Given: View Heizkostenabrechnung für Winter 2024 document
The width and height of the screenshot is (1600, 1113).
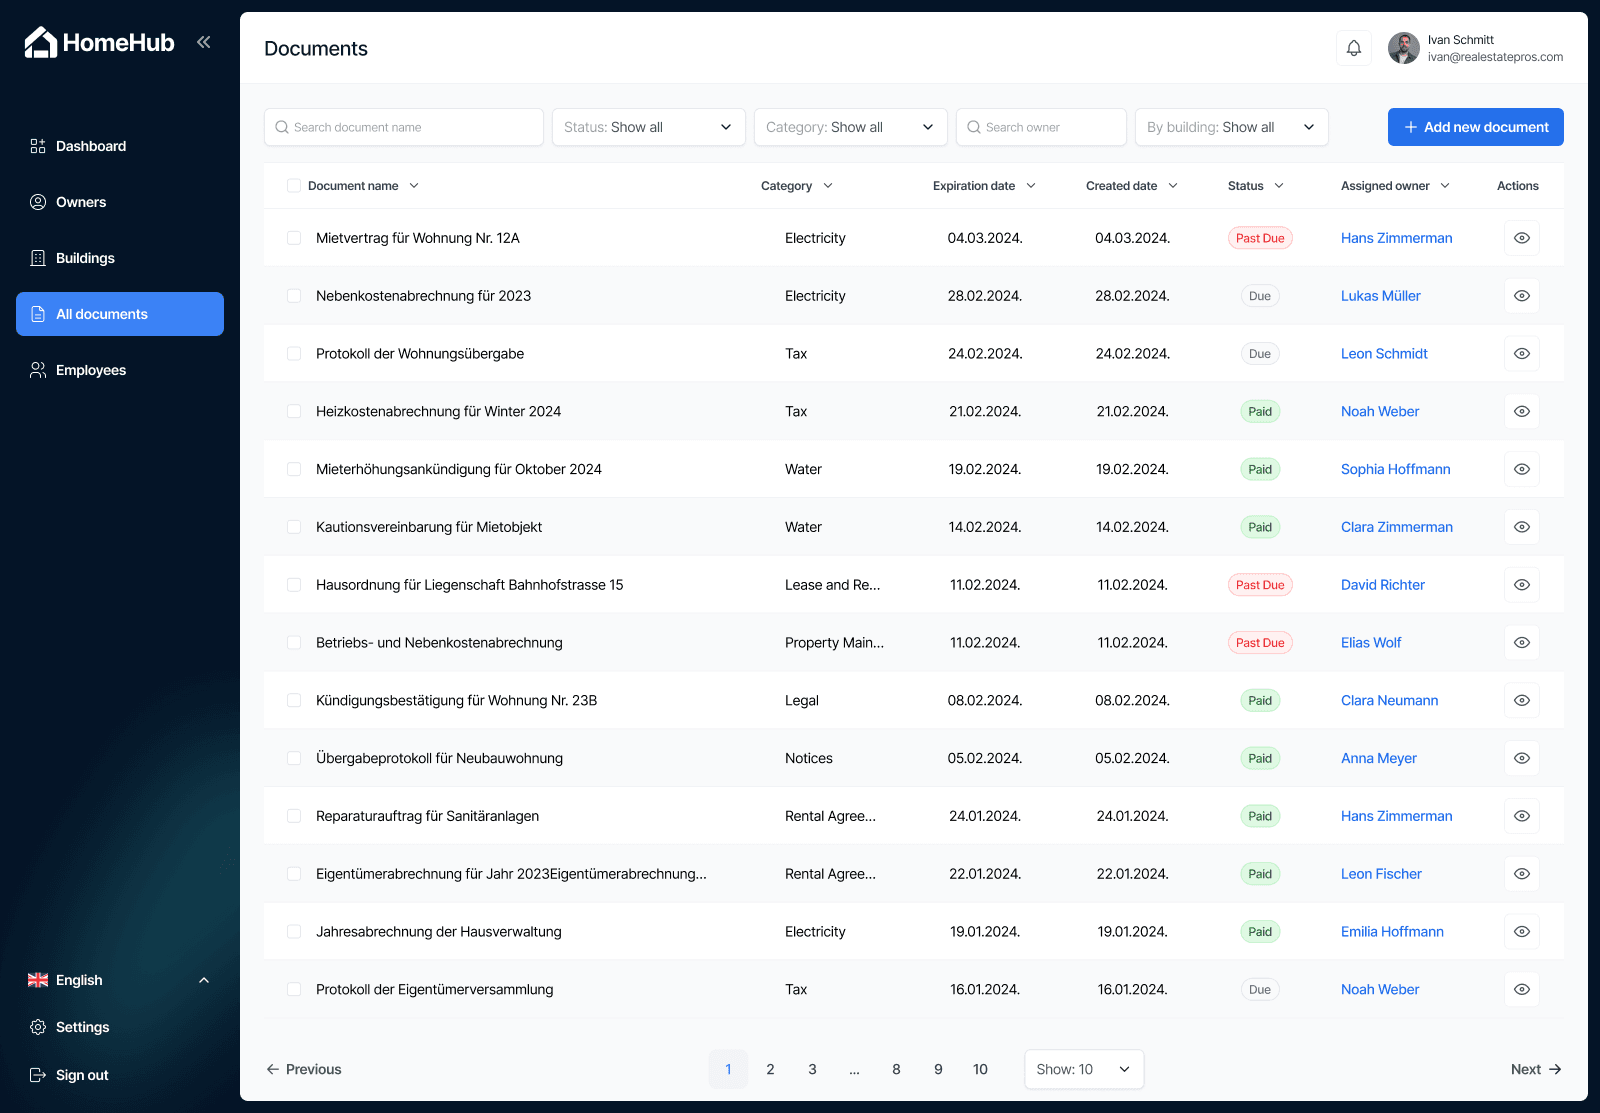Looking at the screenshot, I should tap(1522, 412).
